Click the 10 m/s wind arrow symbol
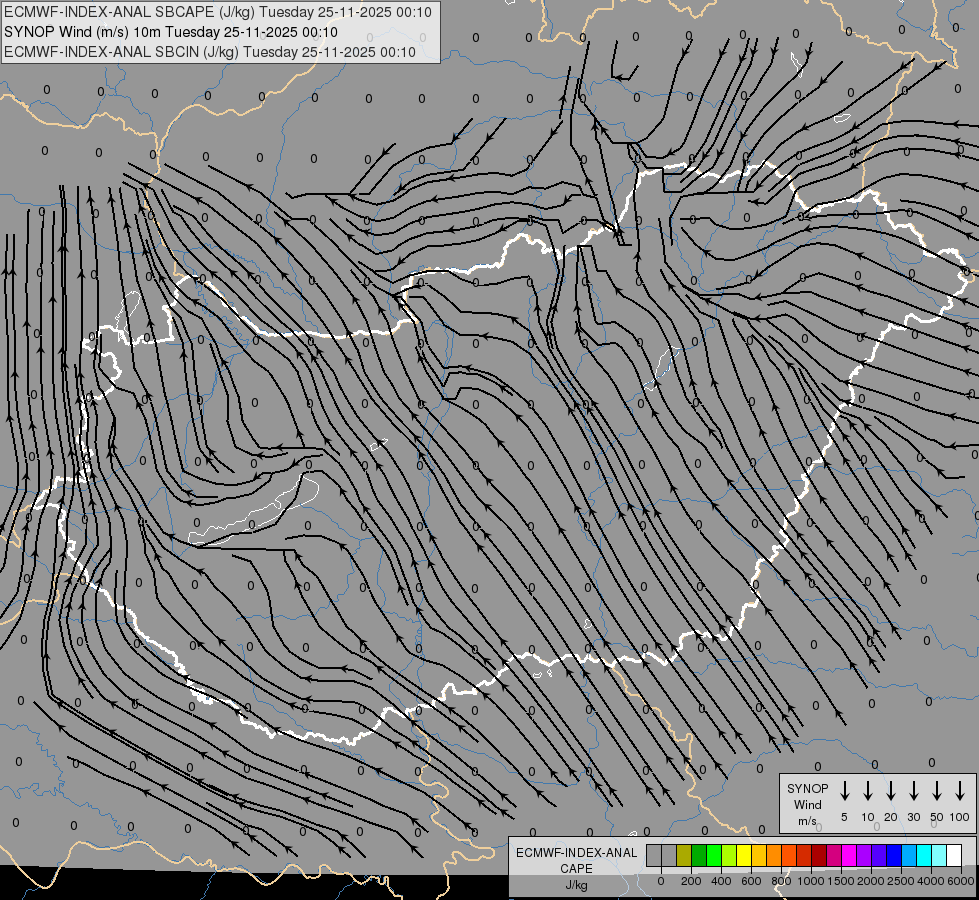 pyautogui.click(x=868, y=791)
